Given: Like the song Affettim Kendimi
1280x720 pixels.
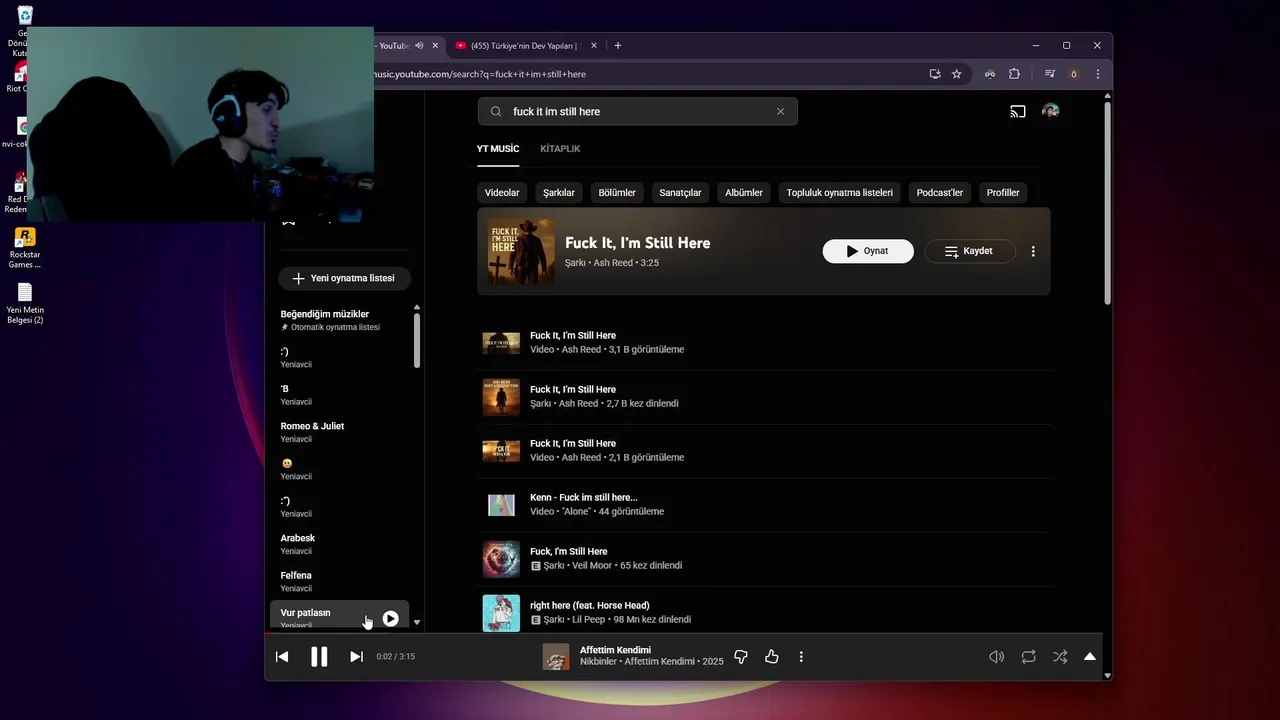Looking at the screenshot, I should [x=772, y=657].
